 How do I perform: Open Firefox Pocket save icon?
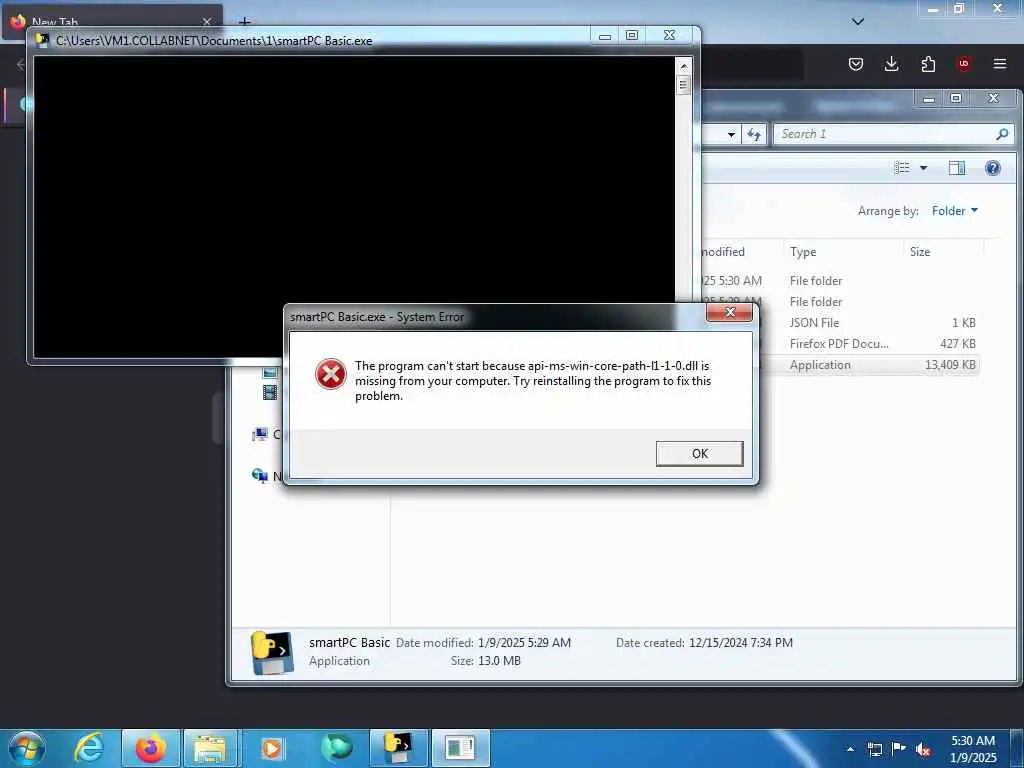(856, 64)
